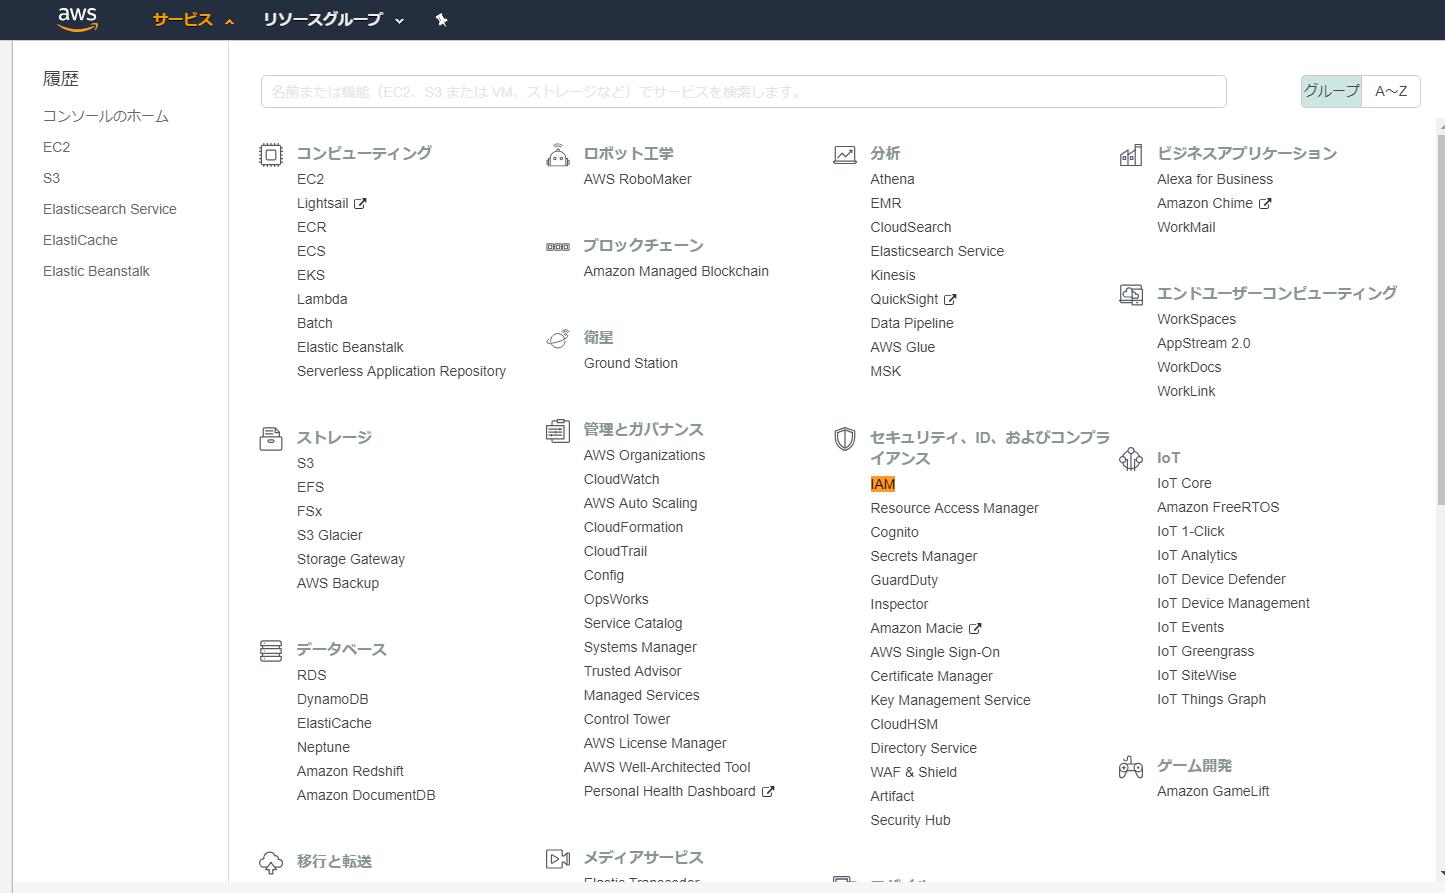Open Resource Access Manager
Viewport: 1445px width, 893px height.
(955, 508)
